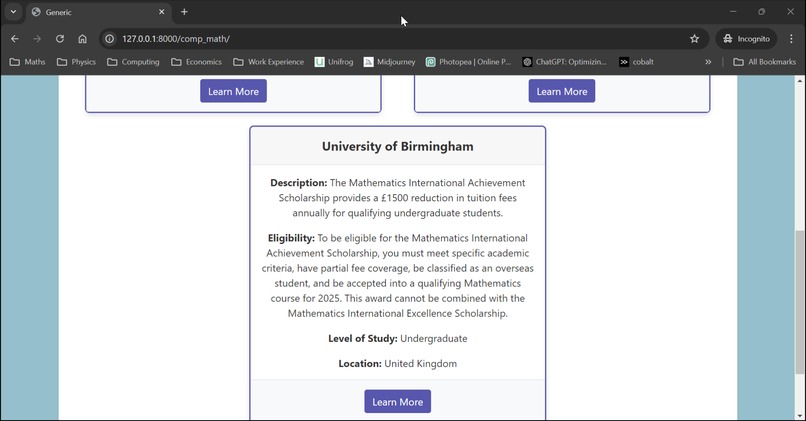
Task: Open the Work Experience bookmarks folder
Action: [268, 62]
